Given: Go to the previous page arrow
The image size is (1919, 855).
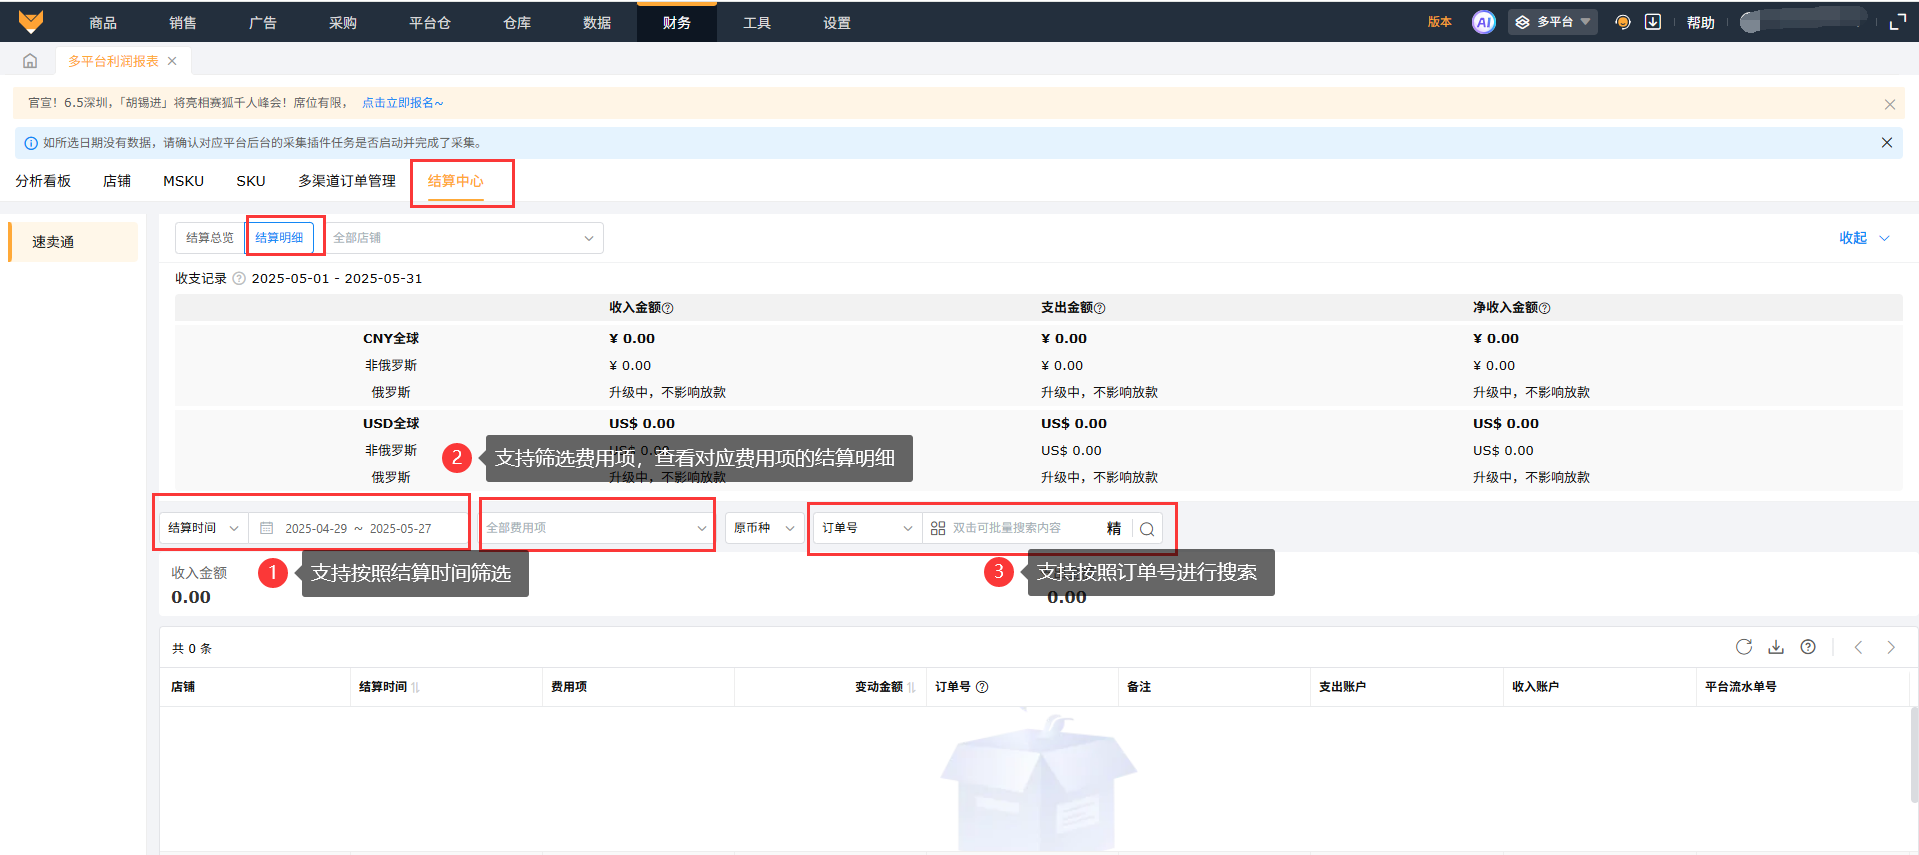Looking at the screenshot, I should pos(1858,647).
